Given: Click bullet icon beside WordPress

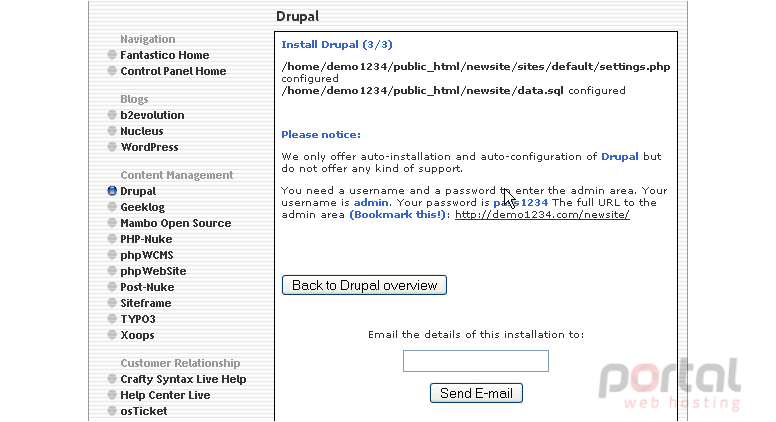Looking at the screenshot, I should (x=112, y=147).
